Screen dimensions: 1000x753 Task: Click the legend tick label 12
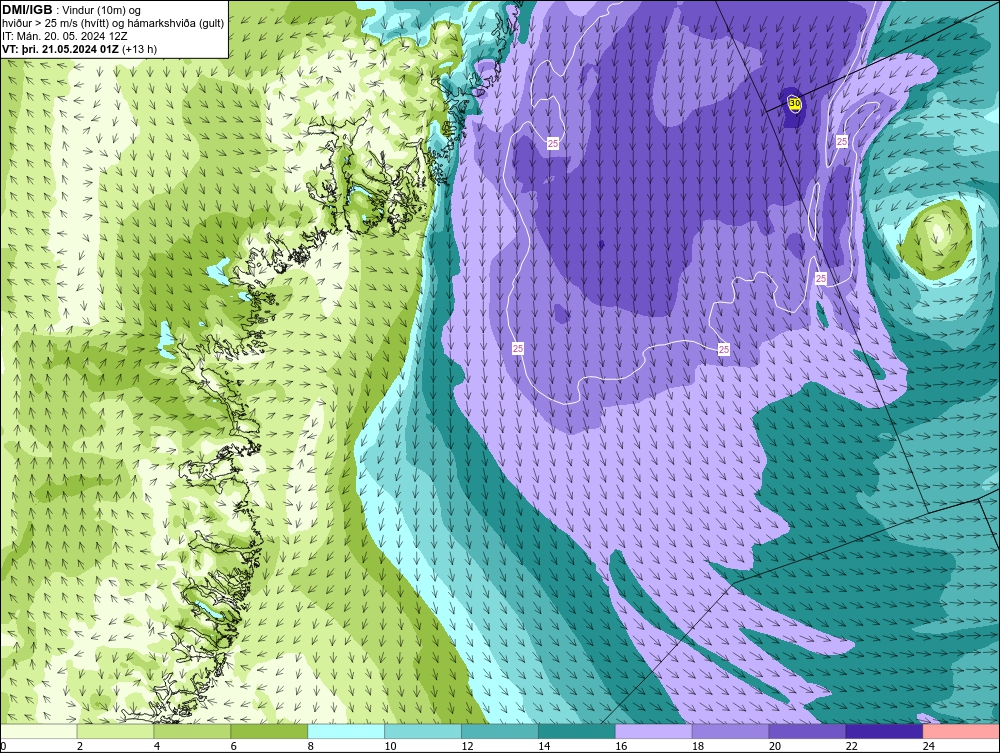point(467,746)
